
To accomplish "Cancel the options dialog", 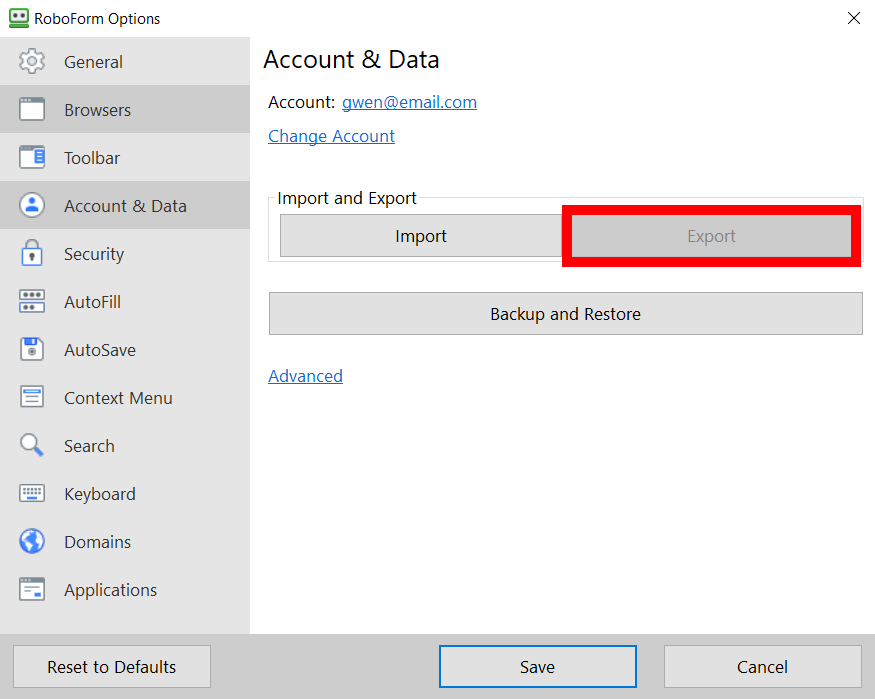I will pos(762,667).
